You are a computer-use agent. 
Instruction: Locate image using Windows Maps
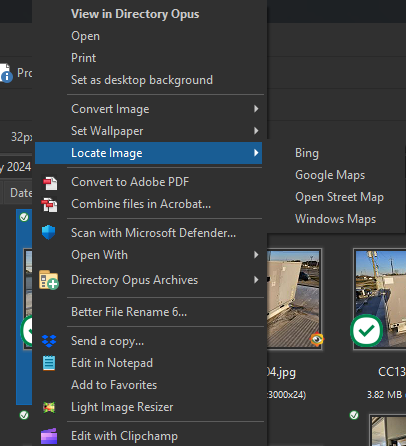(335, 219)
